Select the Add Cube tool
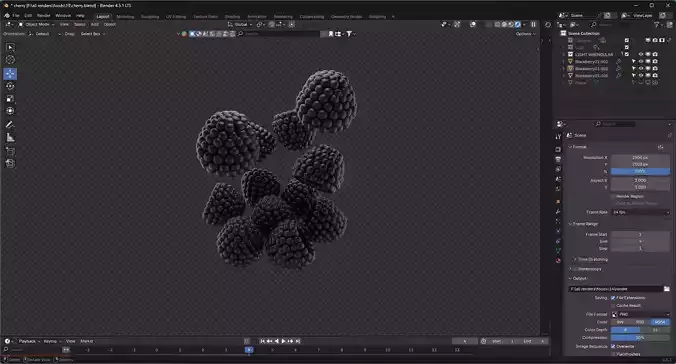676x364 pixels. click(x=10, y=151)
